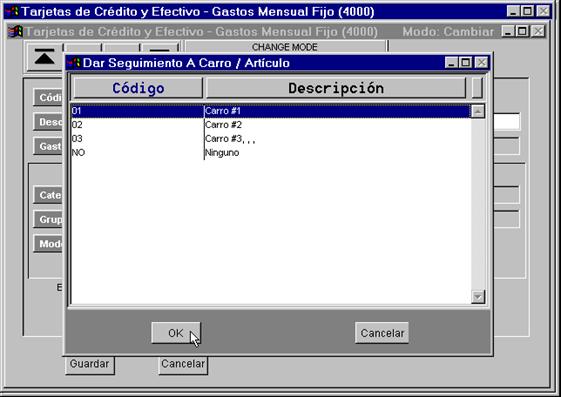Minimize the Dar Seguimiento A Carro dialog
The width and height of the screenshot is (561, 397).
point(451,63)
